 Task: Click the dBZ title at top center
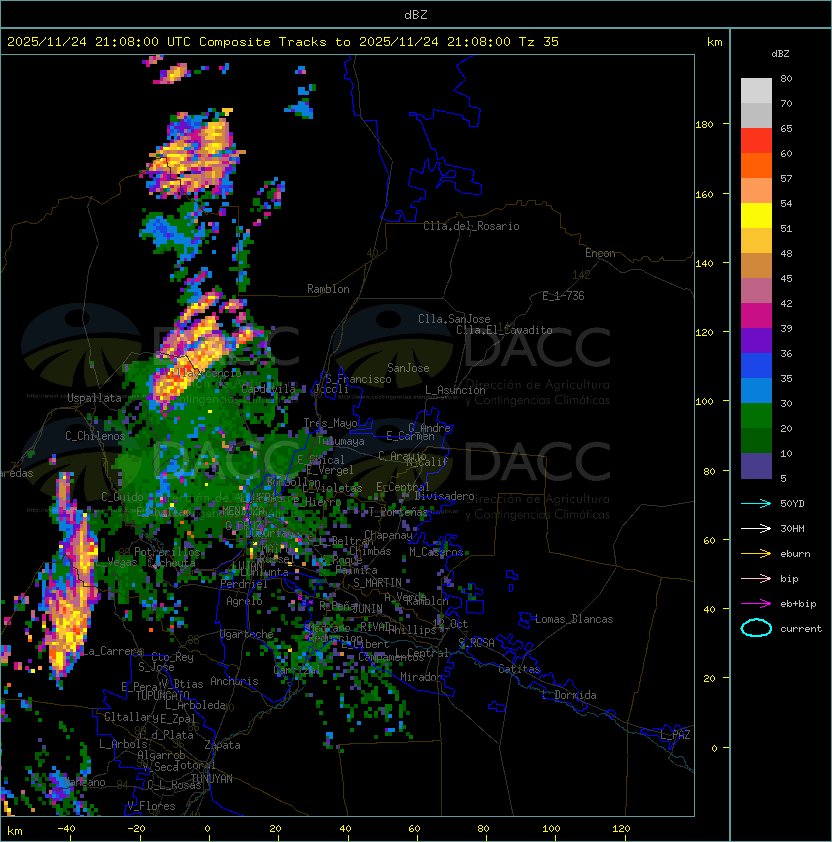[x=416, y=15]
